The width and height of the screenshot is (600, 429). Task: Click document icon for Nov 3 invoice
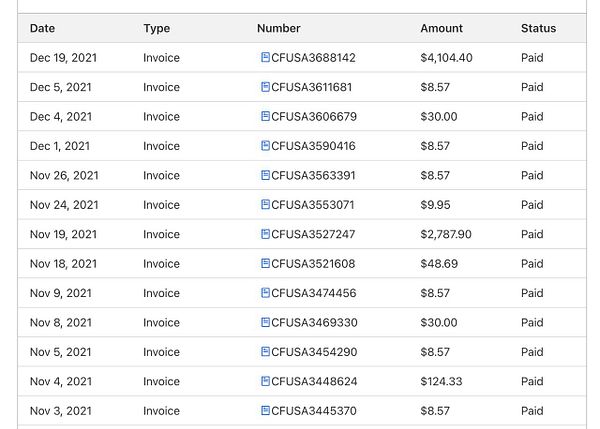click(x=265, y=411)
